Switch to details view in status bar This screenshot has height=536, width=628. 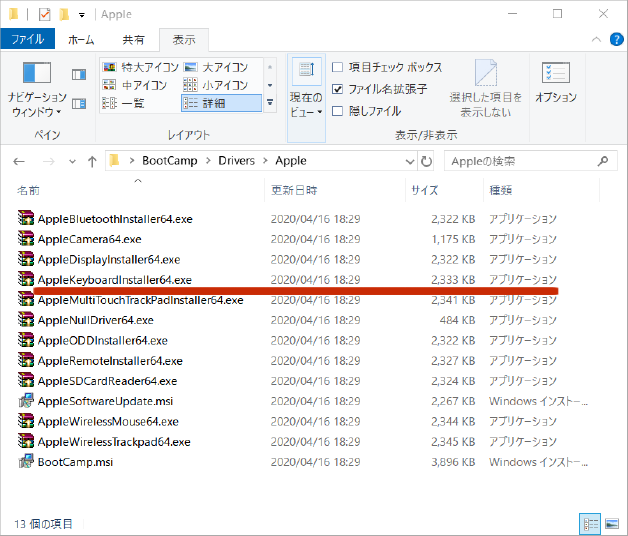click(590, 524)
